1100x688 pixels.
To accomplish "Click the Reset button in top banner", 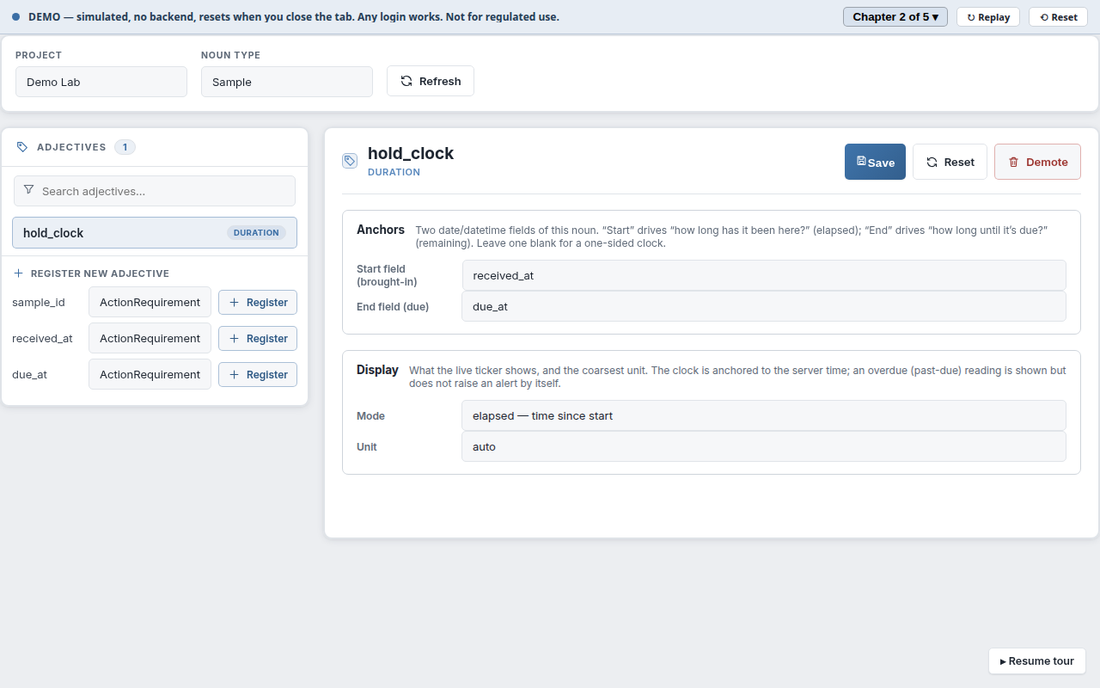I will 1058,17.
